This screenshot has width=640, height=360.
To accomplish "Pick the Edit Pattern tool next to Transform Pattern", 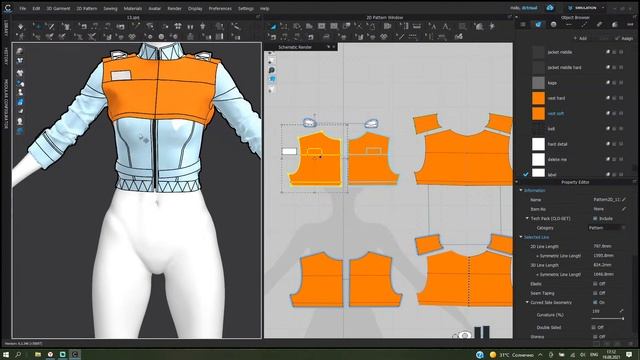I will (x=284, y=27).
